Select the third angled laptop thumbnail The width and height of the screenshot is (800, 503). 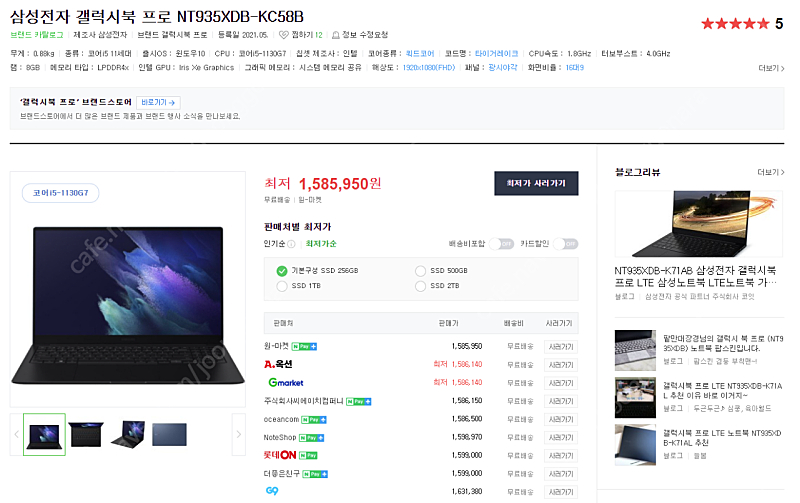pyautogui.click(x=128, y=435)
